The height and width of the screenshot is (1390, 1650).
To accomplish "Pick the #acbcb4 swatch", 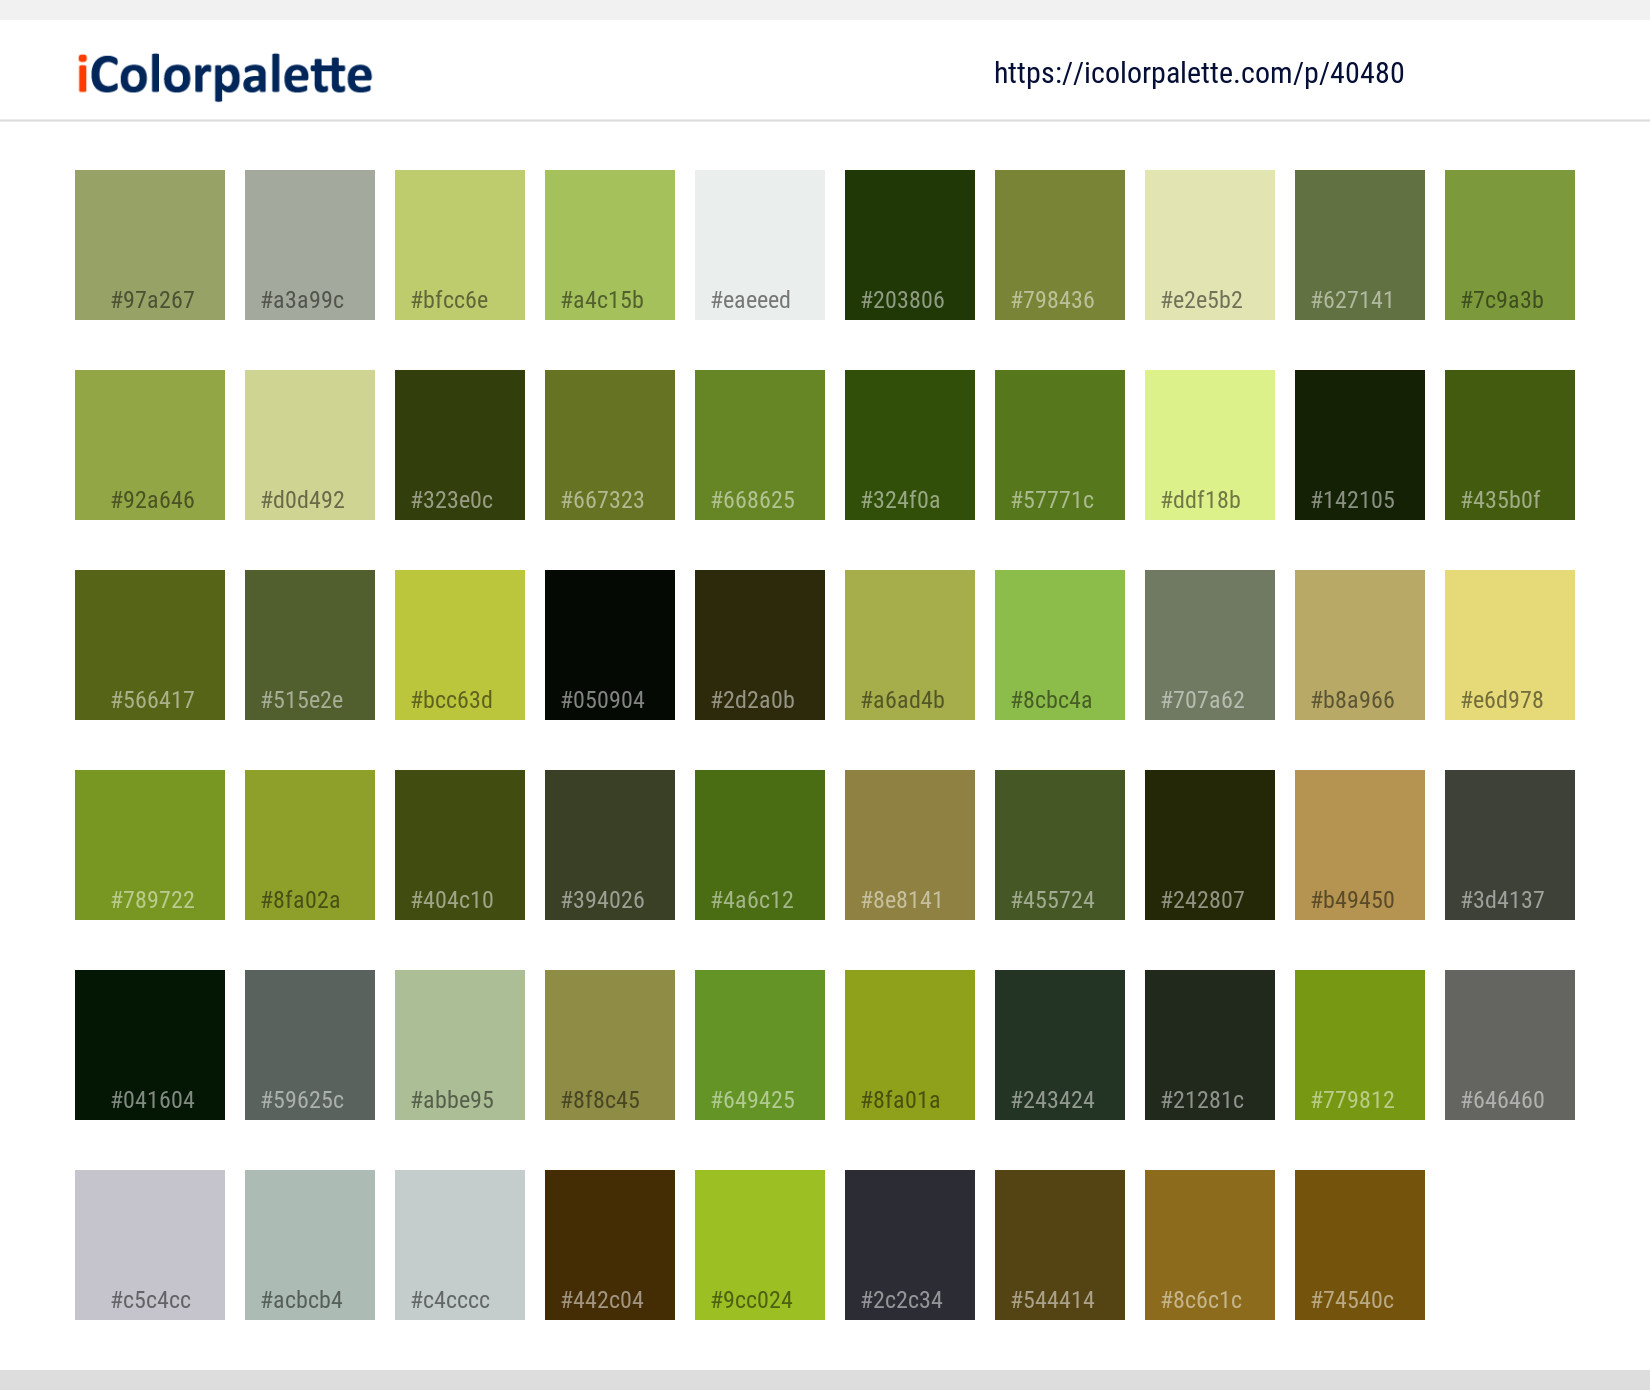I will (x=310, y=1245).
